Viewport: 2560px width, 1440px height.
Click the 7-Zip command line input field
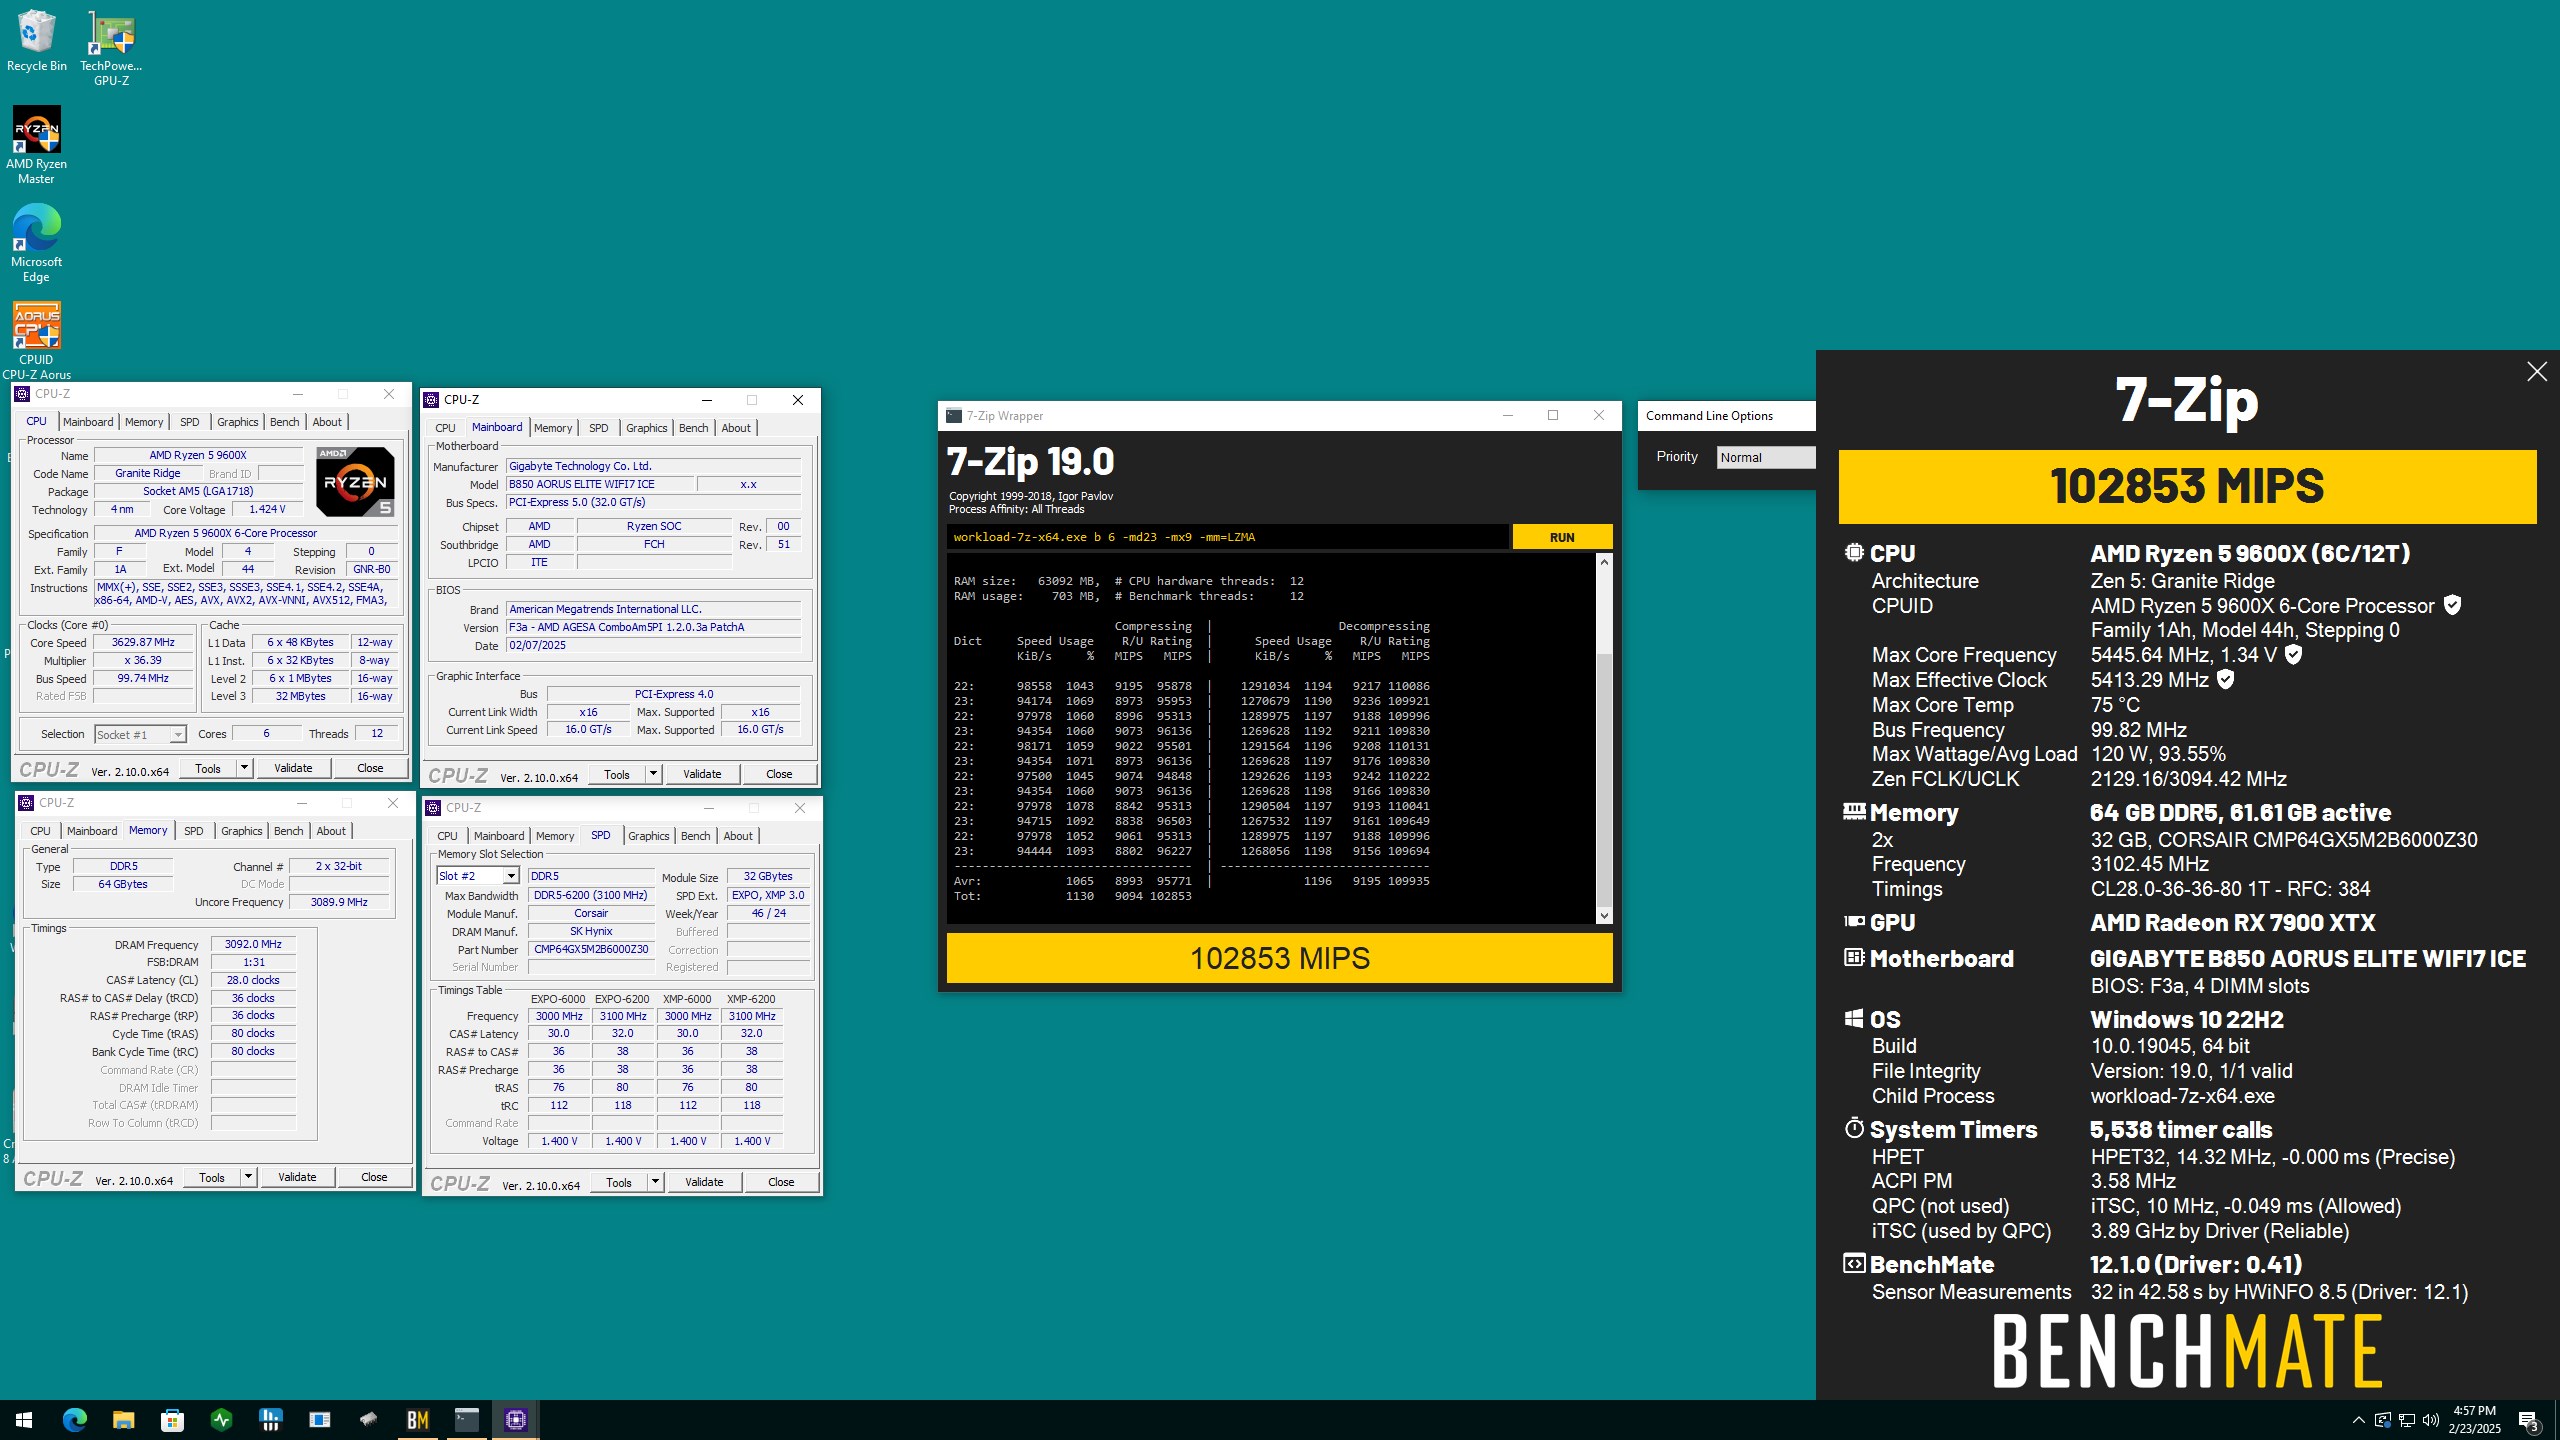pos(1227,537)
